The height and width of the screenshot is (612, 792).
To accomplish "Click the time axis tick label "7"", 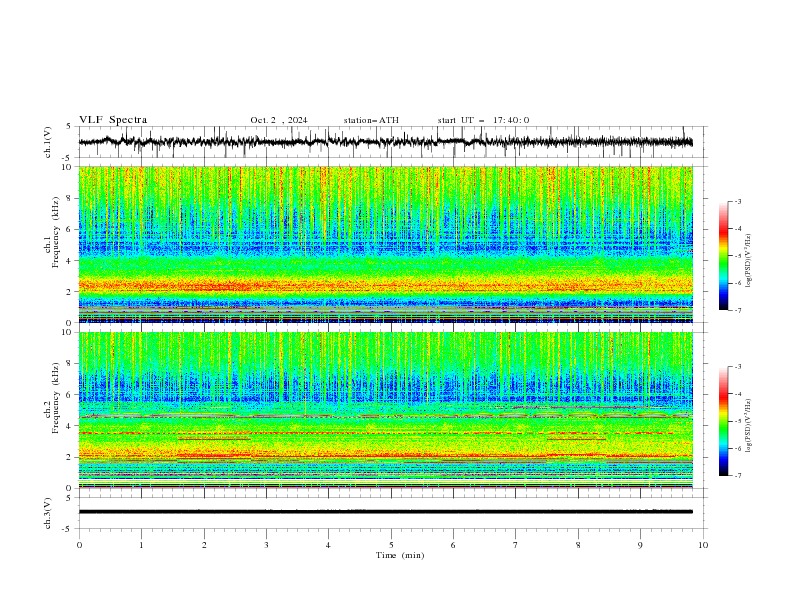I will tap(516, 545).
